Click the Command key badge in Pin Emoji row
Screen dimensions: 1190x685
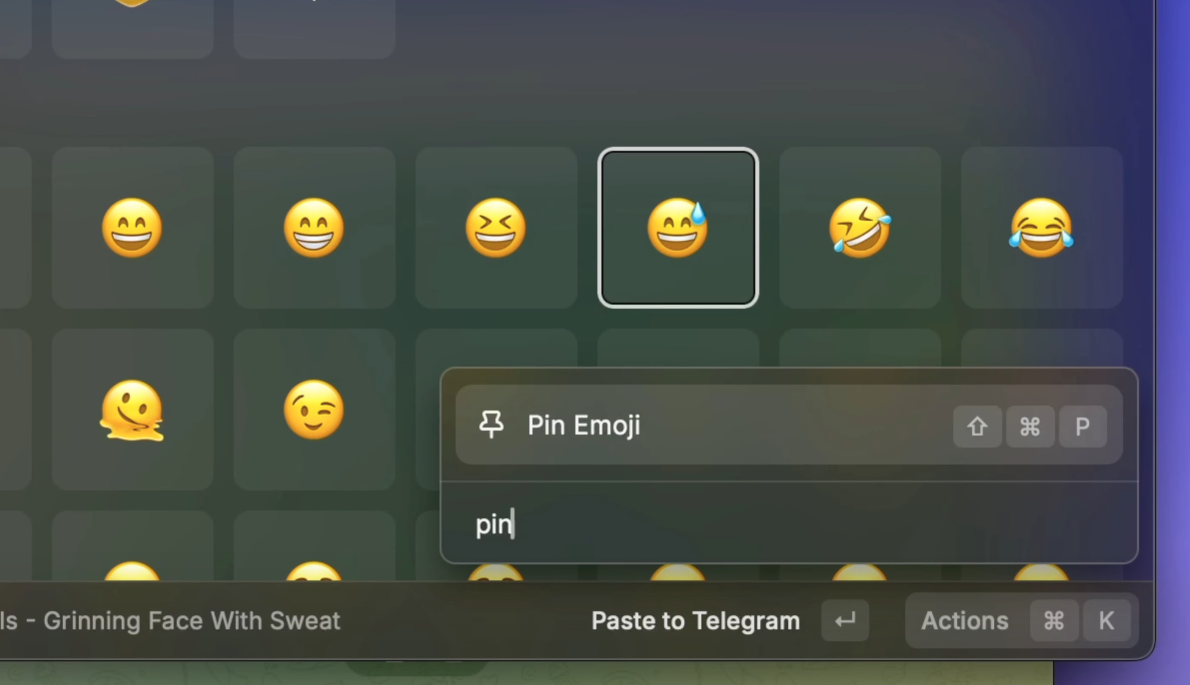point(1030,426)
